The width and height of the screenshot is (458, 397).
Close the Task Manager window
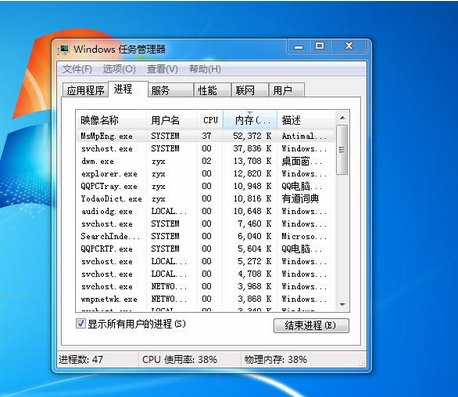(349, 46)
